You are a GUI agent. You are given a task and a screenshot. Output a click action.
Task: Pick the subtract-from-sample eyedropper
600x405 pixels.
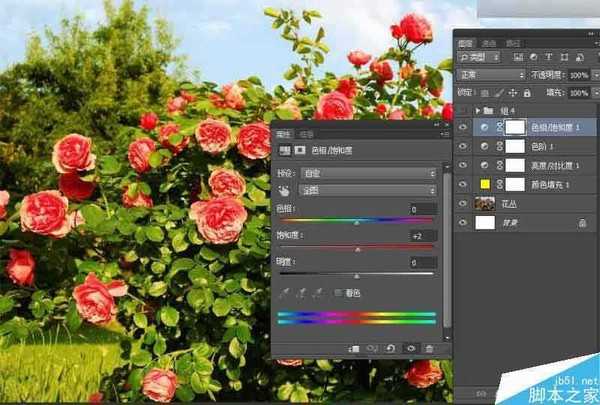coord(319,293)
